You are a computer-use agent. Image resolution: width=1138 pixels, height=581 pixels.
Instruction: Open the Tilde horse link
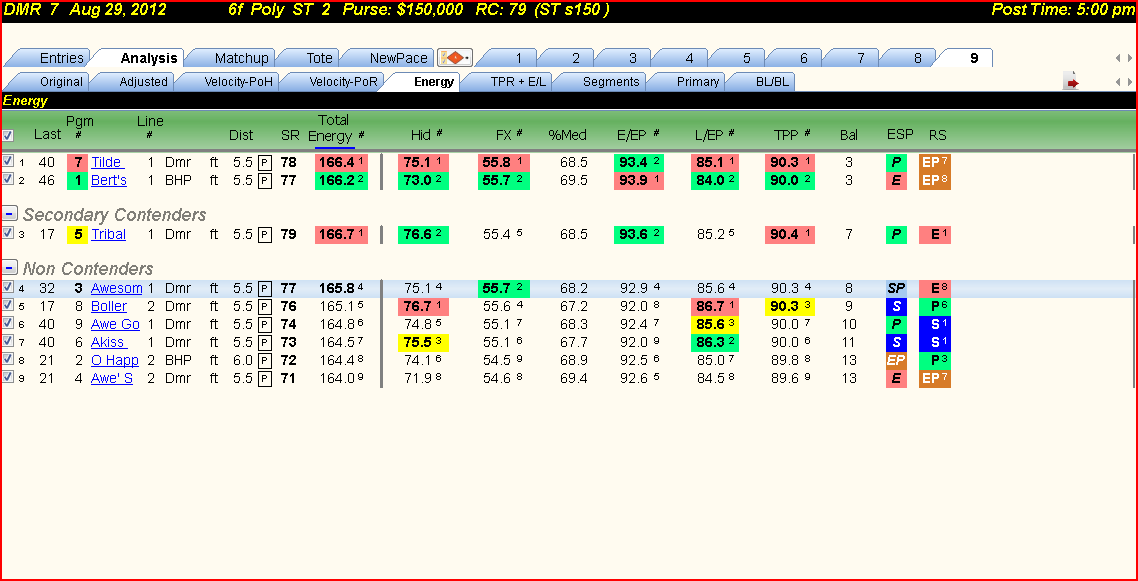(x=107, y=162)
